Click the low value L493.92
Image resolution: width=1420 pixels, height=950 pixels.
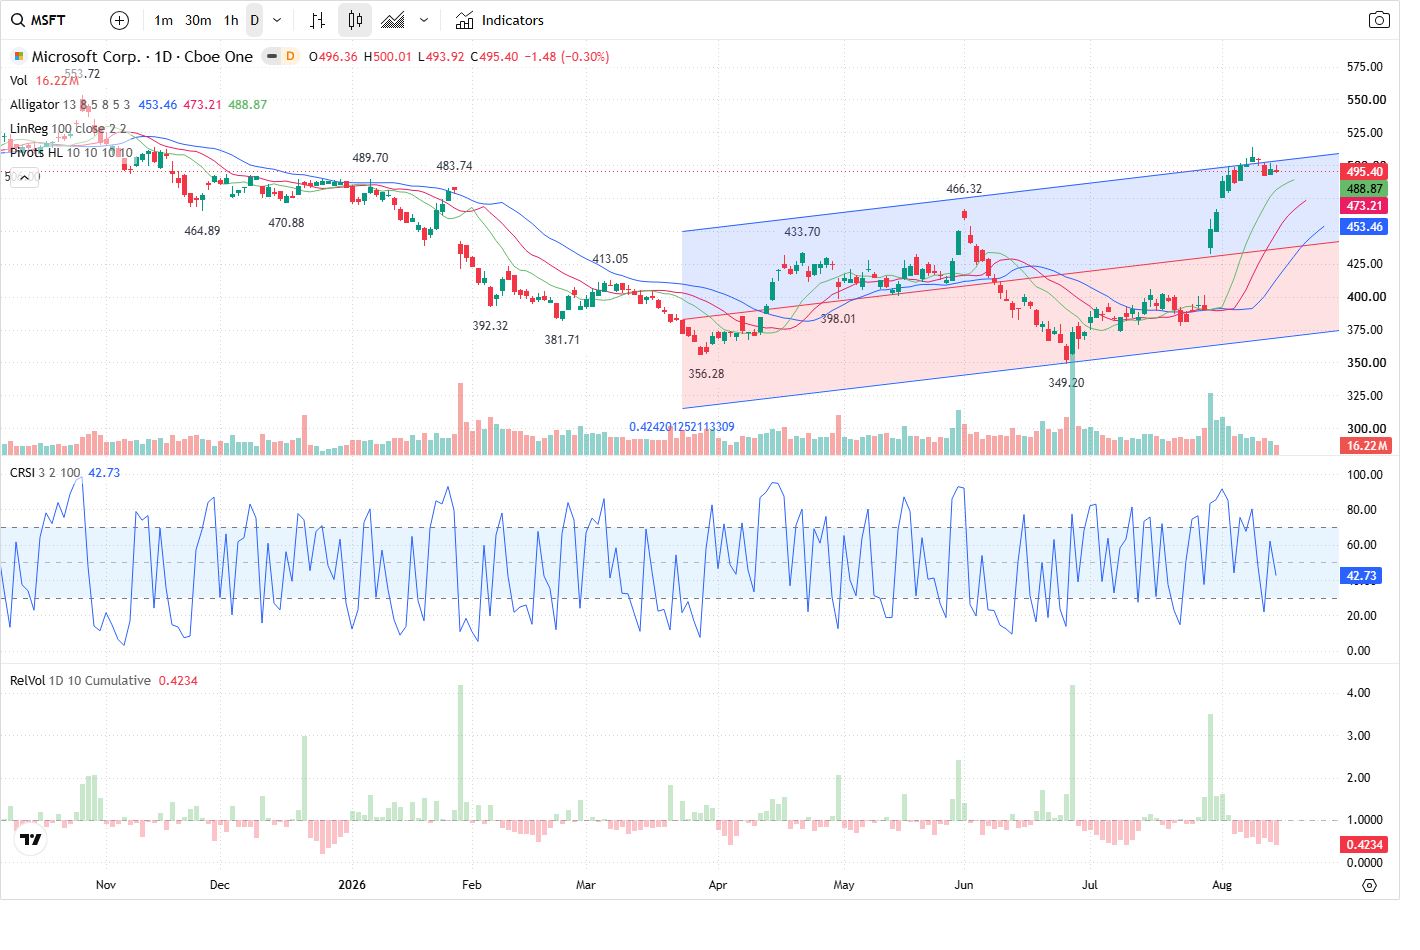pyautogui.click(x=441, y=57)
